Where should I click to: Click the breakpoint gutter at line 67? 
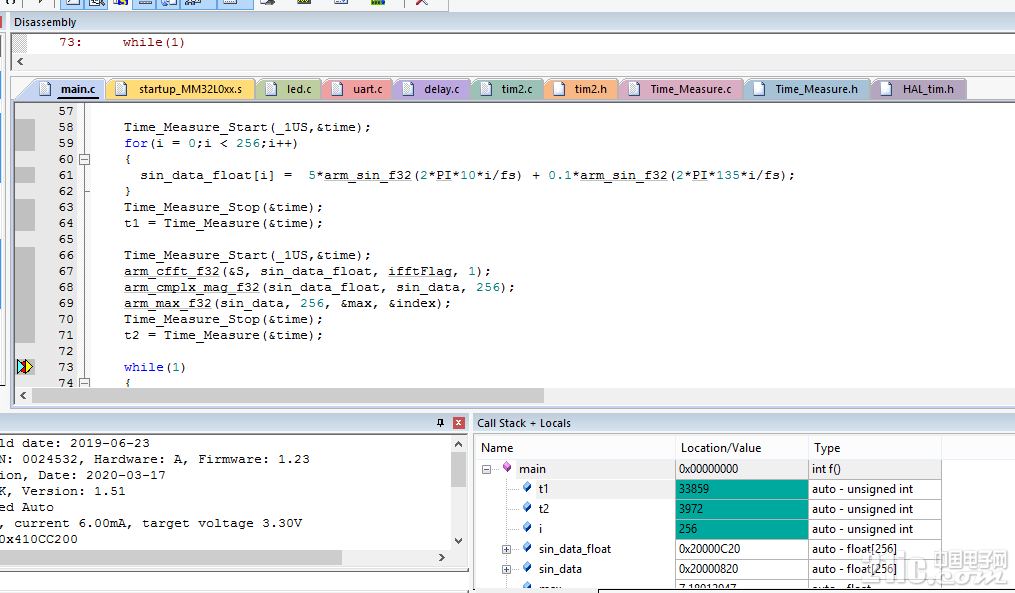[x=25, y=271]
